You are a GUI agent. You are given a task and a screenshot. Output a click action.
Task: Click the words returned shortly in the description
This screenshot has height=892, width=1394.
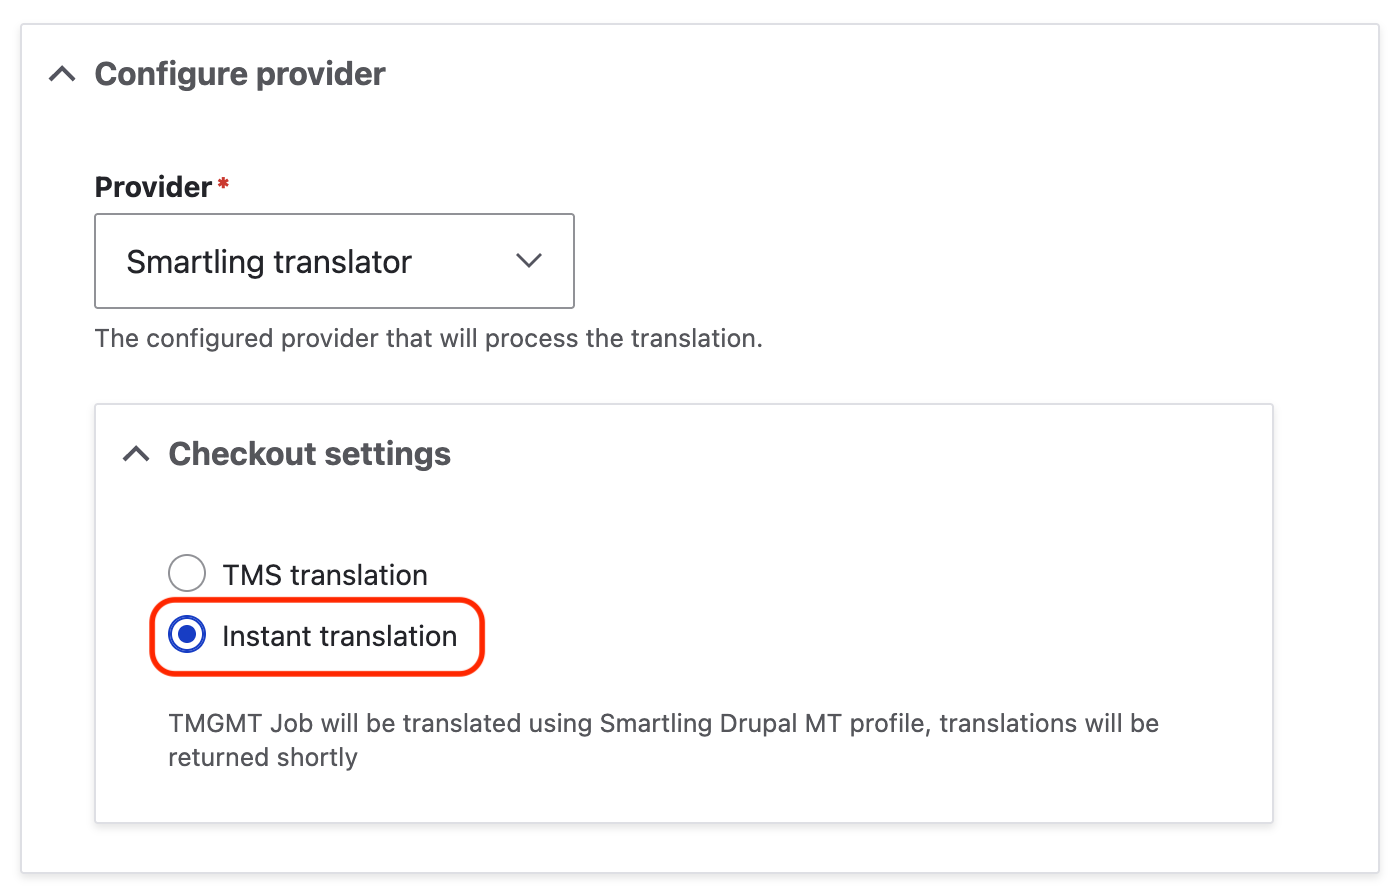pyautogui.click(x=262, y=758)
